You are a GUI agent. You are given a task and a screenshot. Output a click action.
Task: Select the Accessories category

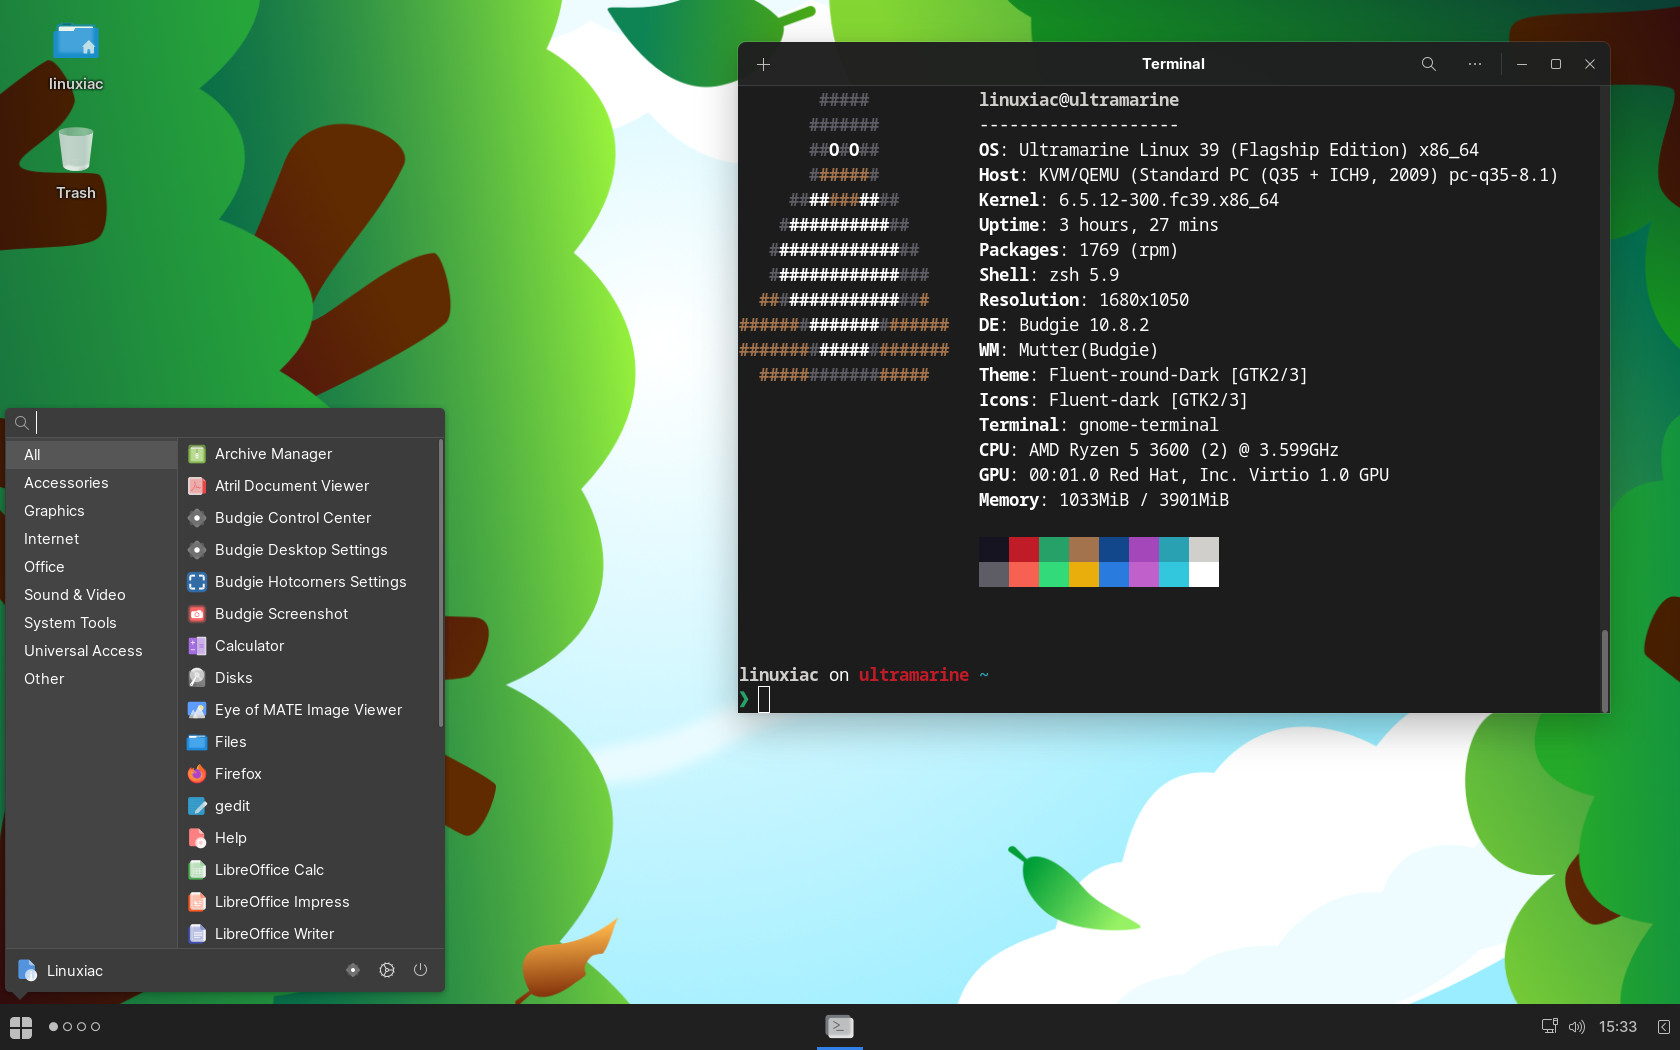[x=92, y=483]
